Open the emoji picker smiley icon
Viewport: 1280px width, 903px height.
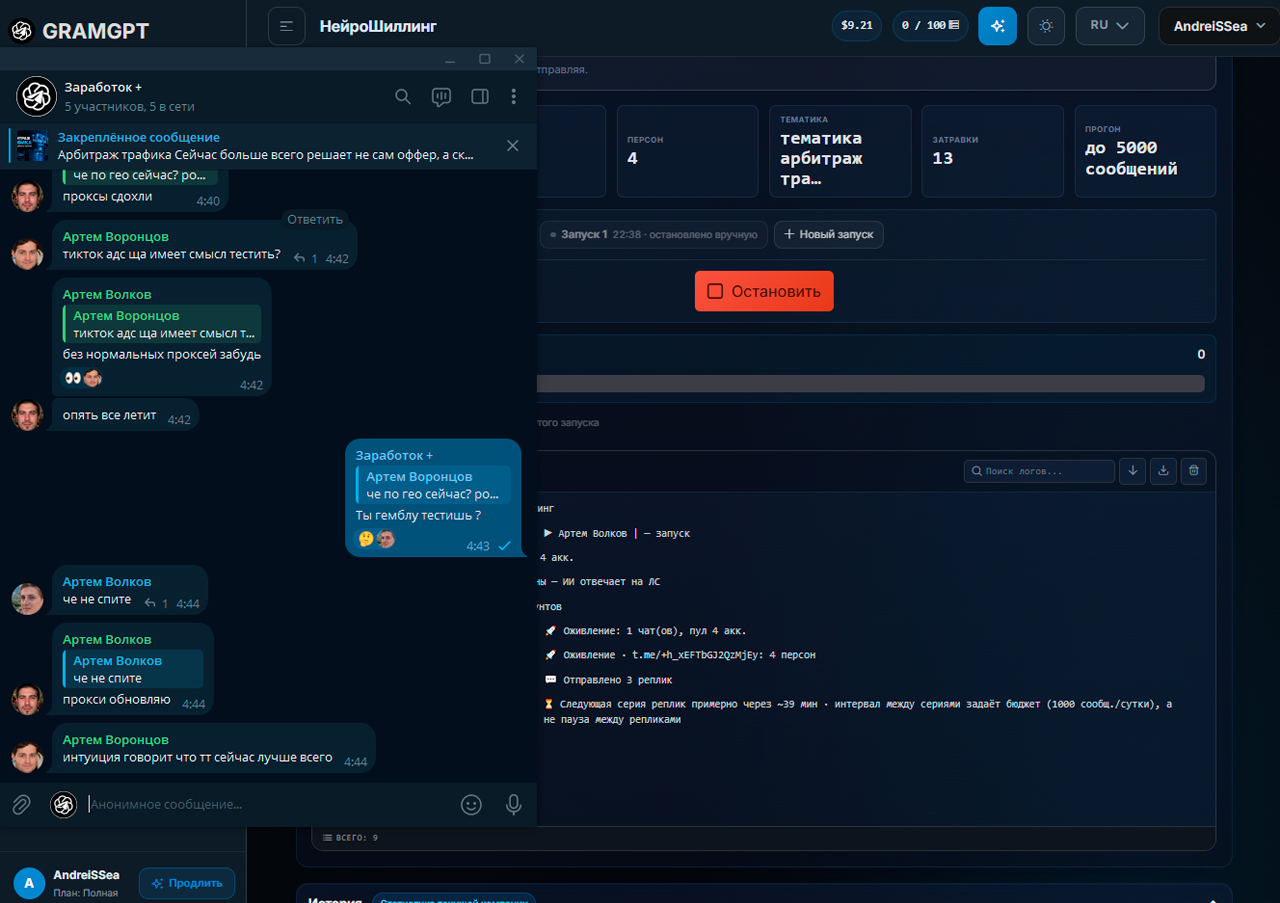(x=471, y=804)
